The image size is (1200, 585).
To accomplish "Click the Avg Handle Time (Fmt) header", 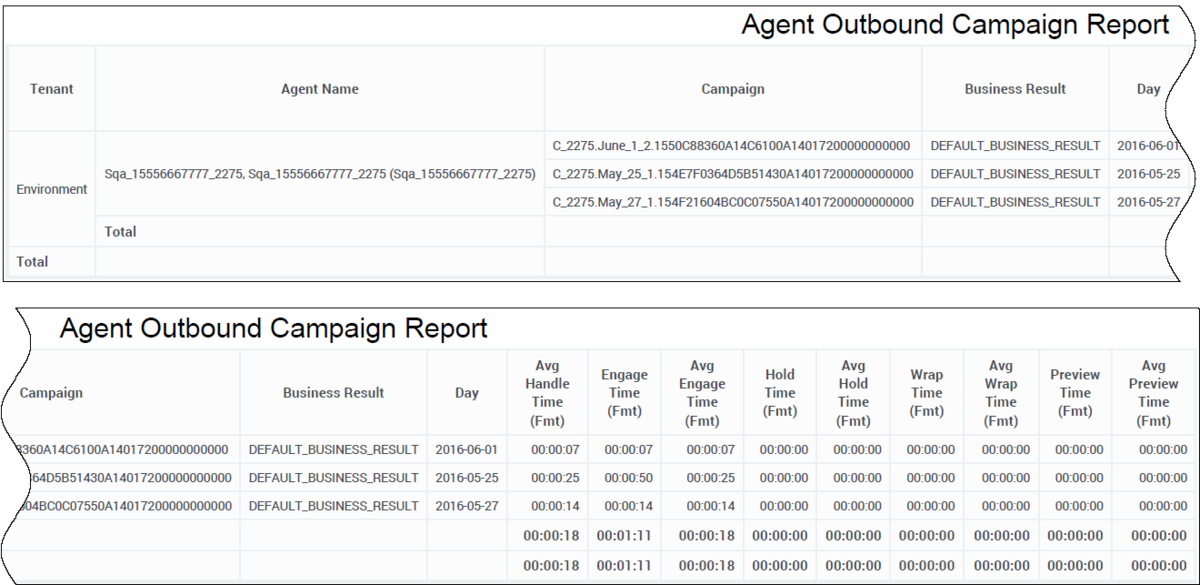I will coord(547,393).
